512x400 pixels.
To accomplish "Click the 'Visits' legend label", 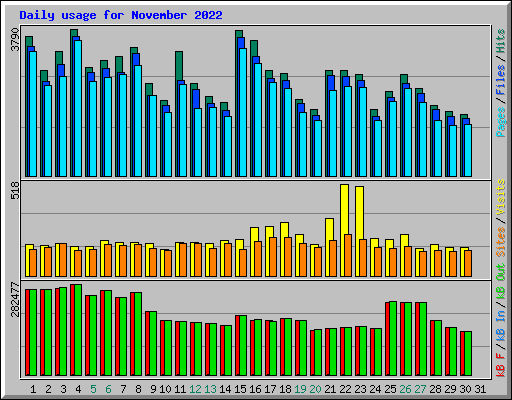I will click(501, 197).
